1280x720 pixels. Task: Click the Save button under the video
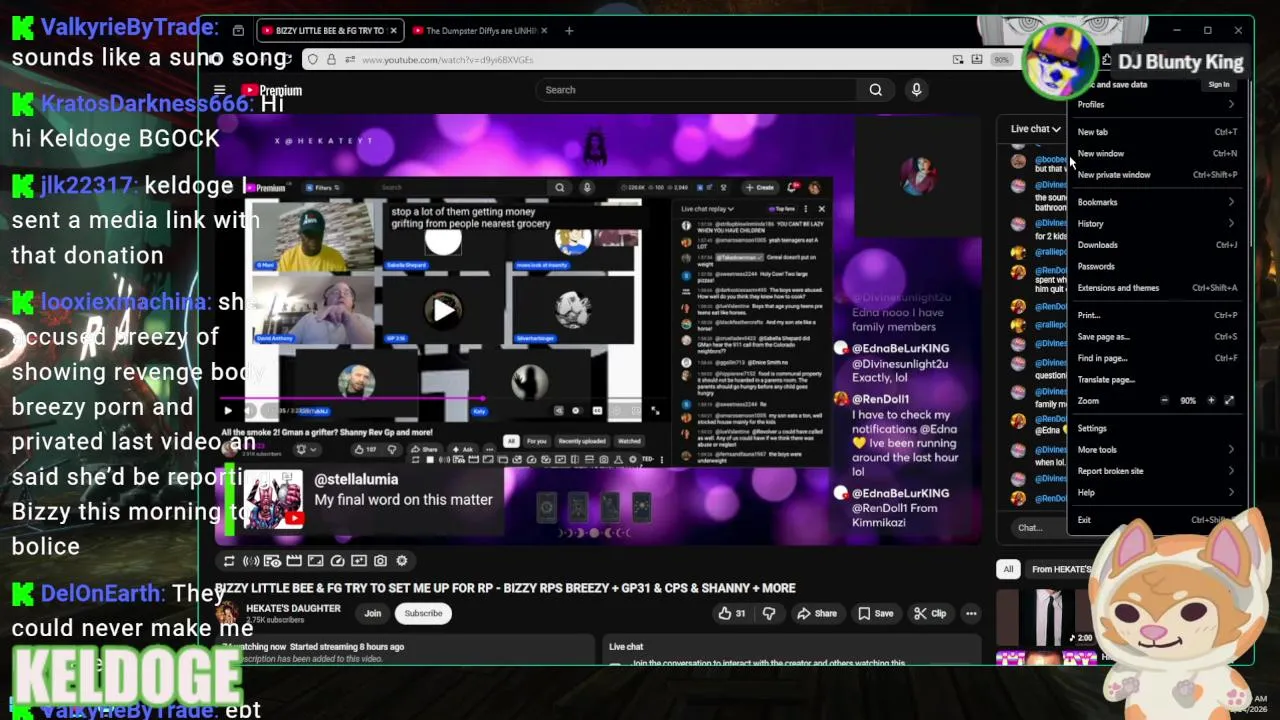tap(875, 614)
